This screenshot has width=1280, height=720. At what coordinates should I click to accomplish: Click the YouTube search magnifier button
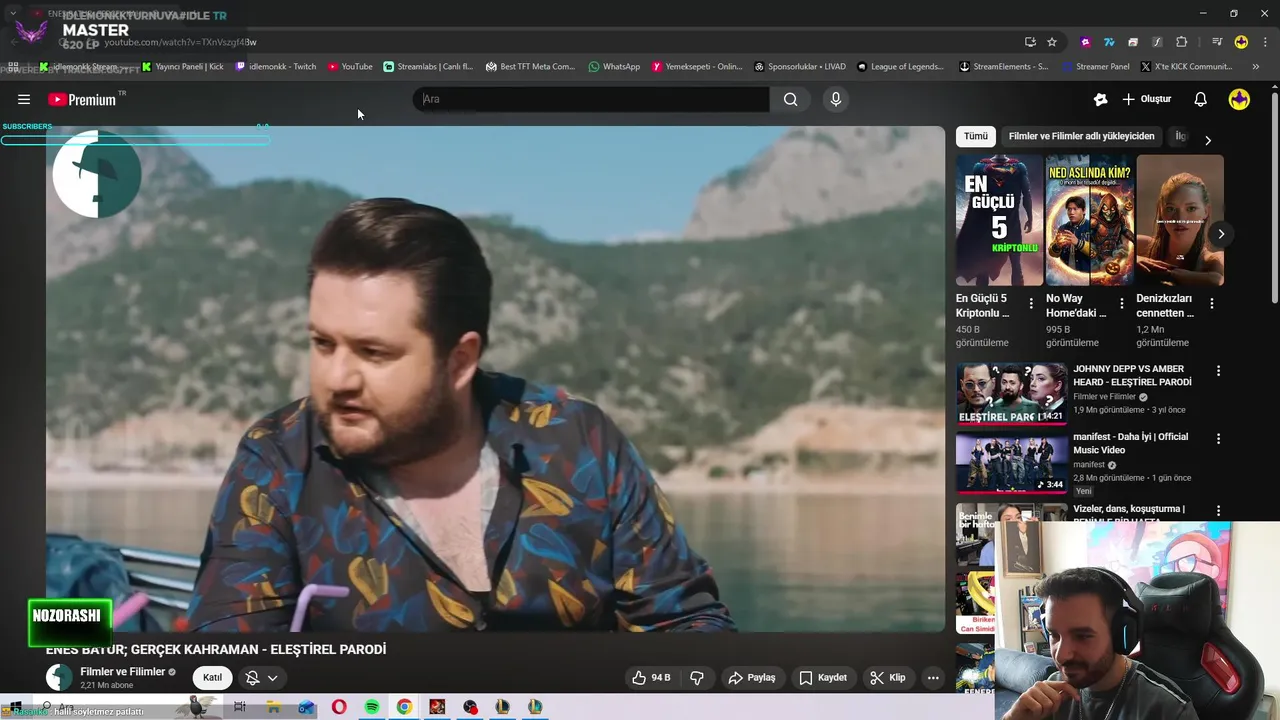(x=791, y=99)
